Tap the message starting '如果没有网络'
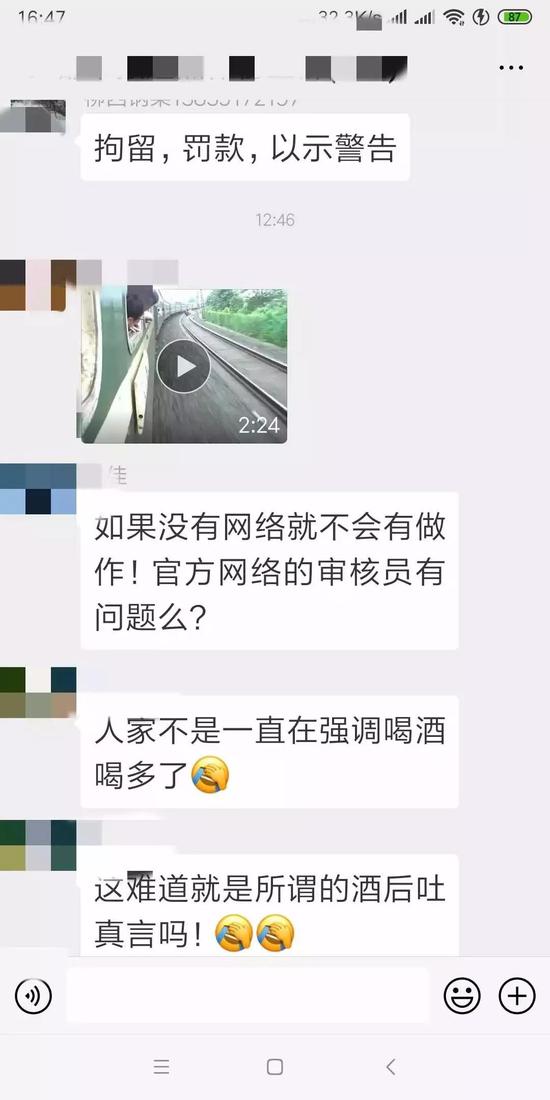The width and height of the screenshot is (550, 1100). [269, 570]
